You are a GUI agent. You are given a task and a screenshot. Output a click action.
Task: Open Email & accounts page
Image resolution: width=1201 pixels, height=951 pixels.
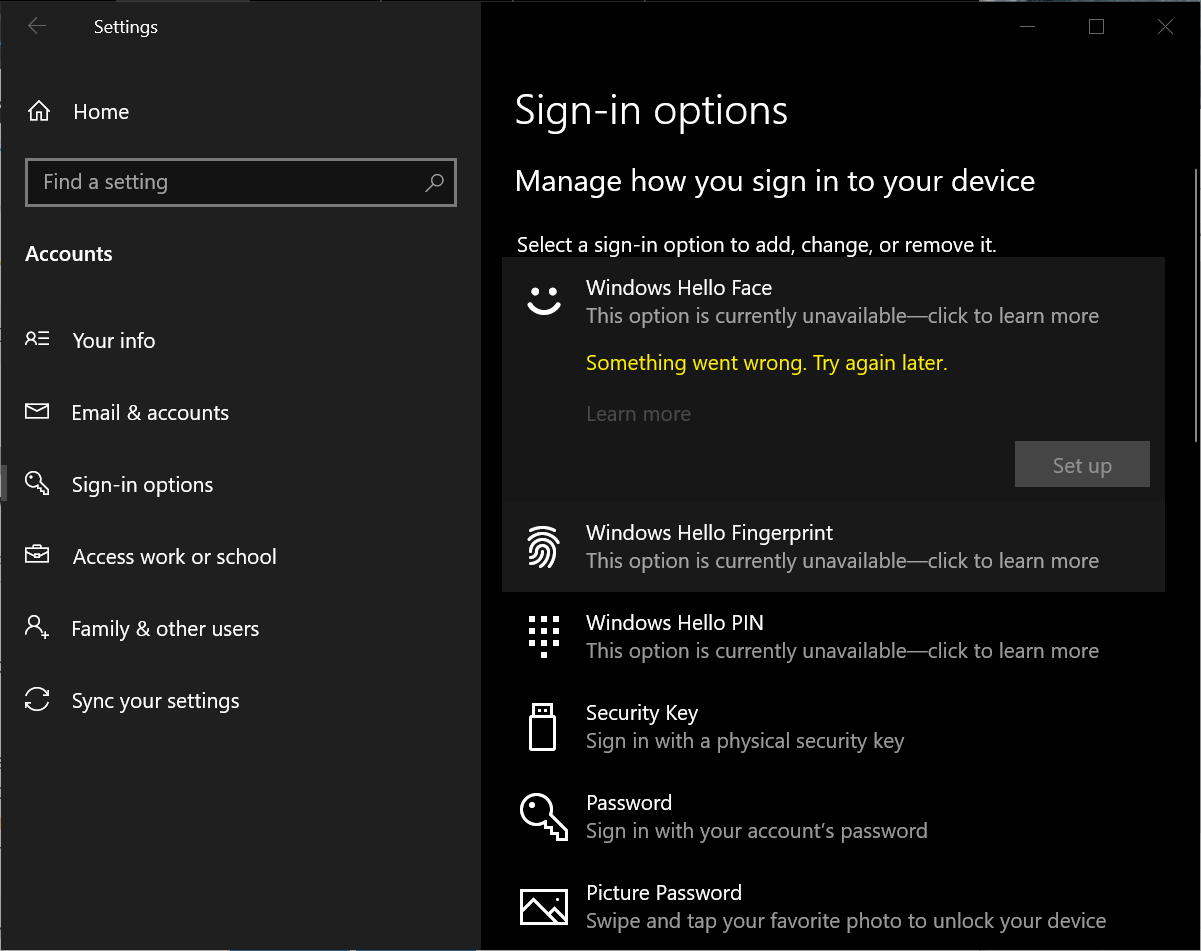tap(150, 412)
